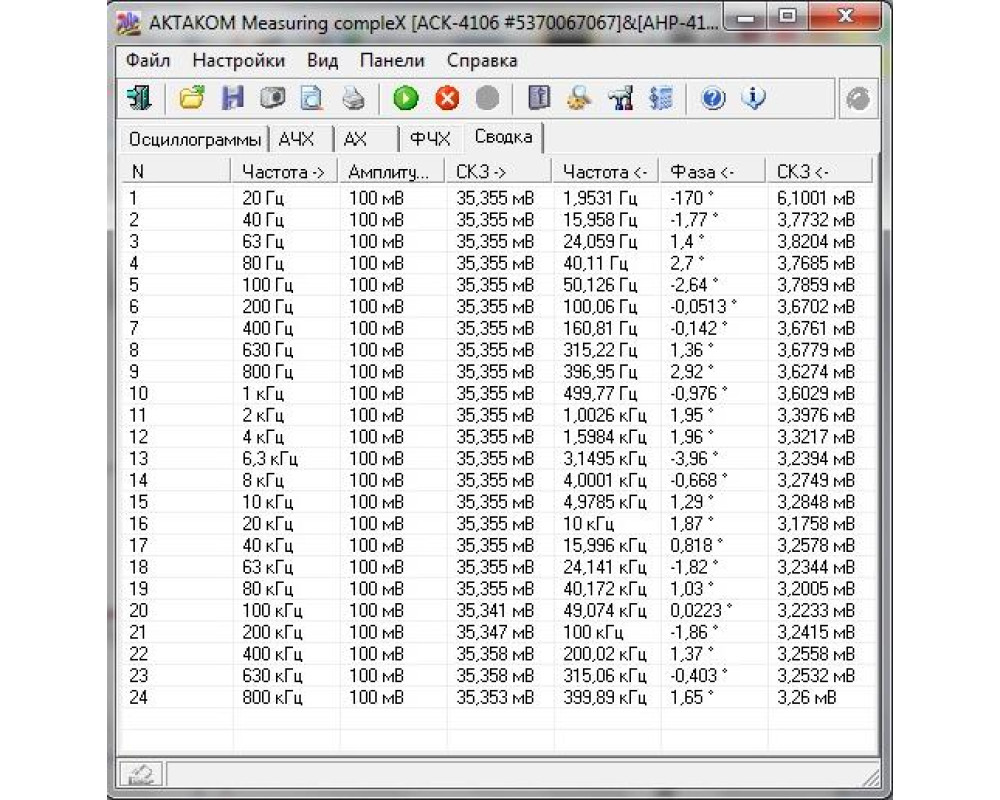
Task: Open the Настройки menu
Action: pyautogui.click(x=238, y=61)
